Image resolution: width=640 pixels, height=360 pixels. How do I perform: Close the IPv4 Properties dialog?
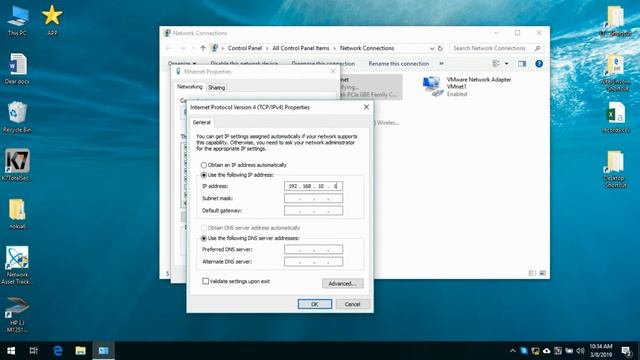(x=366, y=107)
